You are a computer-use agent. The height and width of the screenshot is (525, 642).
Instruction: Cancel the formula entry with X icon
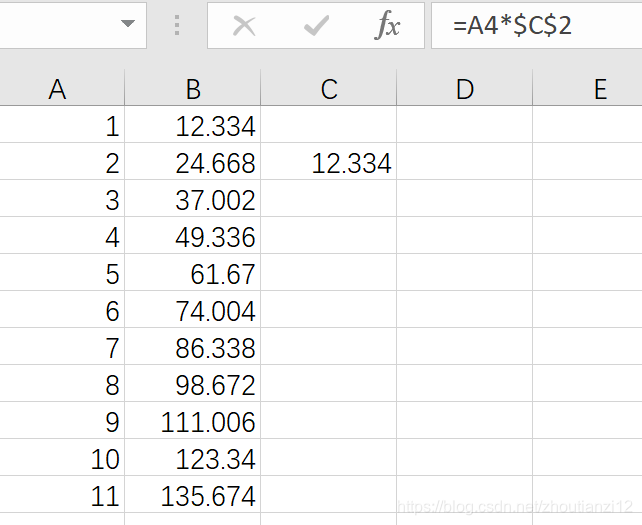point(244,26)
